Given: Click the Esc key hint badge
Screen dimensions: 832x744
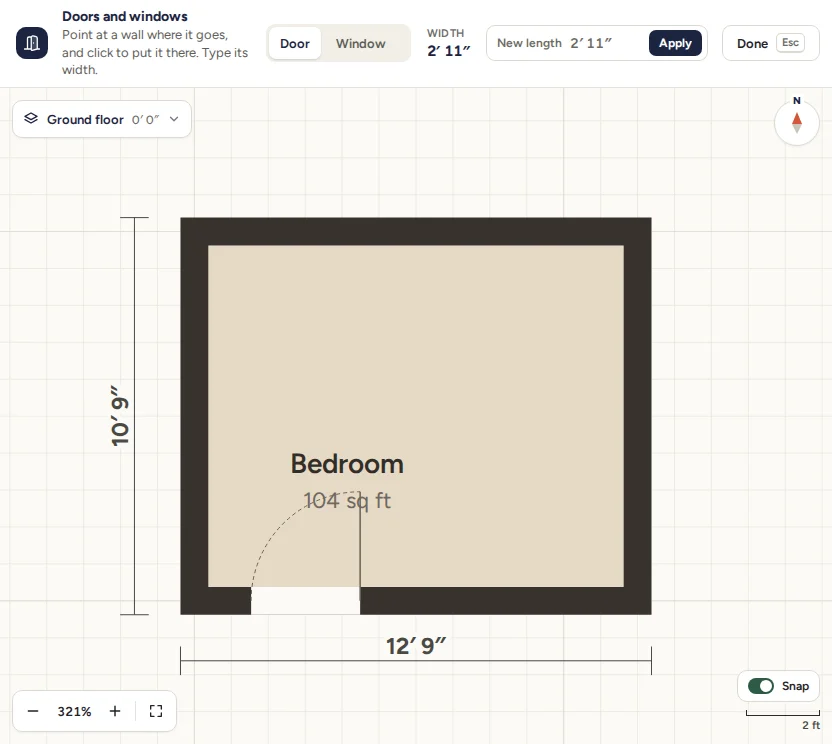Looking at the screenshot, I should pyautogui.click(x=790, y=42).
